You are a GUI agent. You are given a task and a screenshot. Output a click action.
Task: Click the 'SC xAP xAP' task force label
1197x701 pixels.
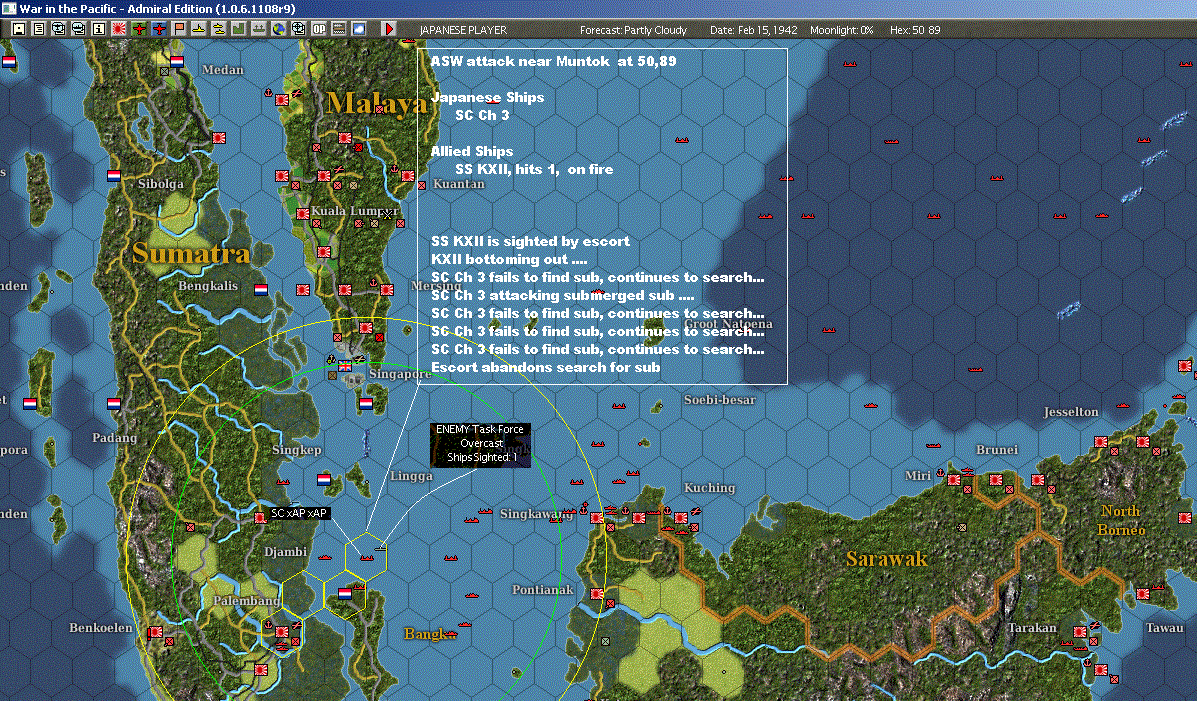(x=298, y=513)
